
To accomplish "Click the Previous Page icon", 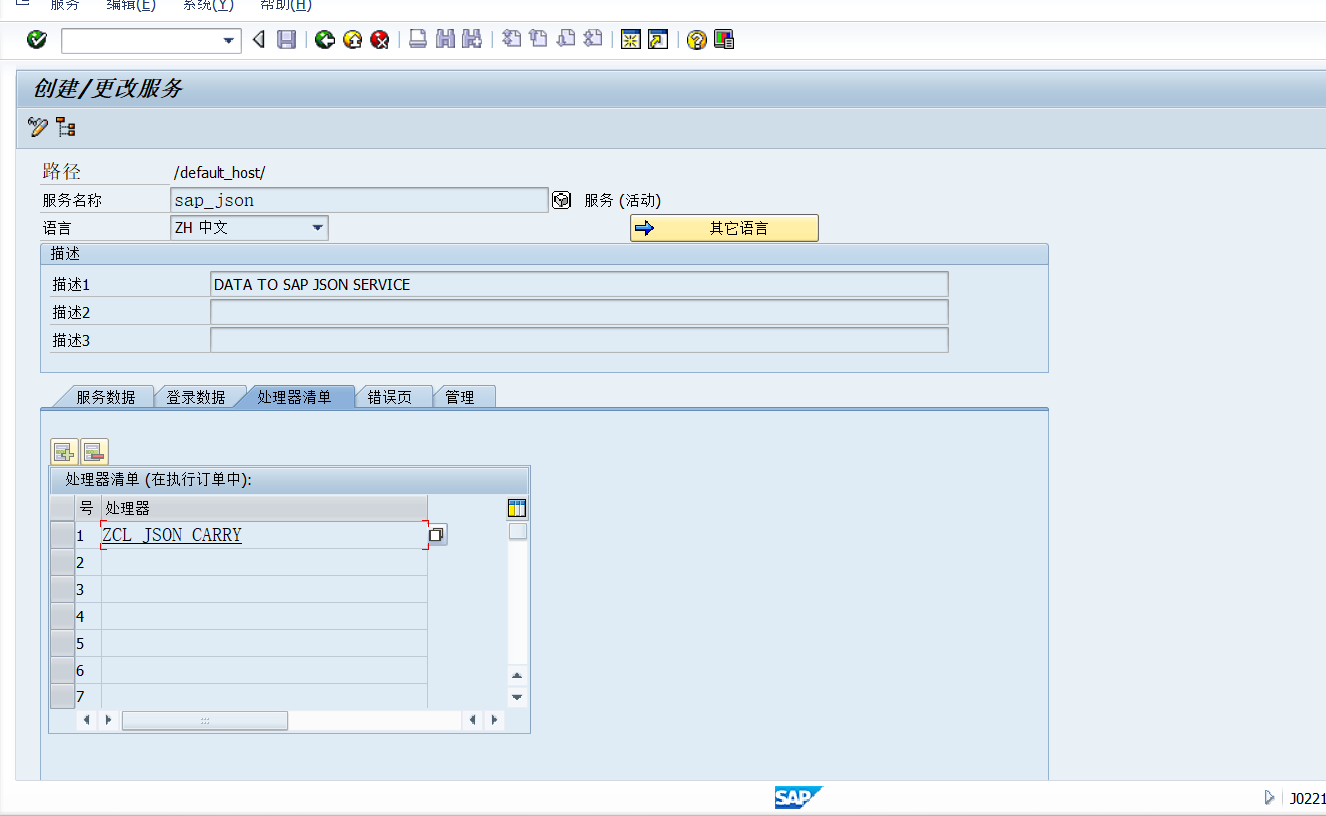I will click(x=539, y=40).
